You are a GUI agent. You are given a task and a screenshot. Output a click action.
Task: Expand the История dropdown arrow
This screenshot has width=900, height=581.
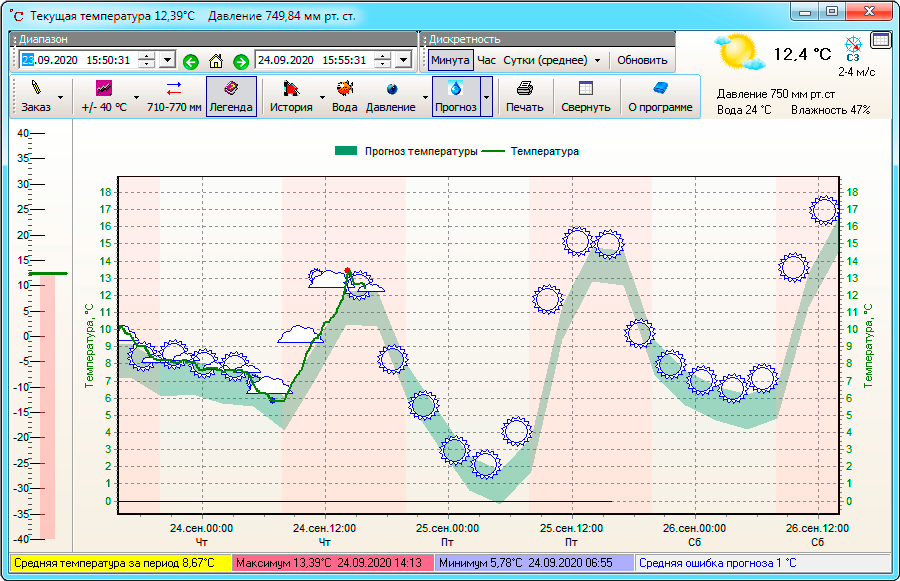pyautogui.click(x=322, y=97)
